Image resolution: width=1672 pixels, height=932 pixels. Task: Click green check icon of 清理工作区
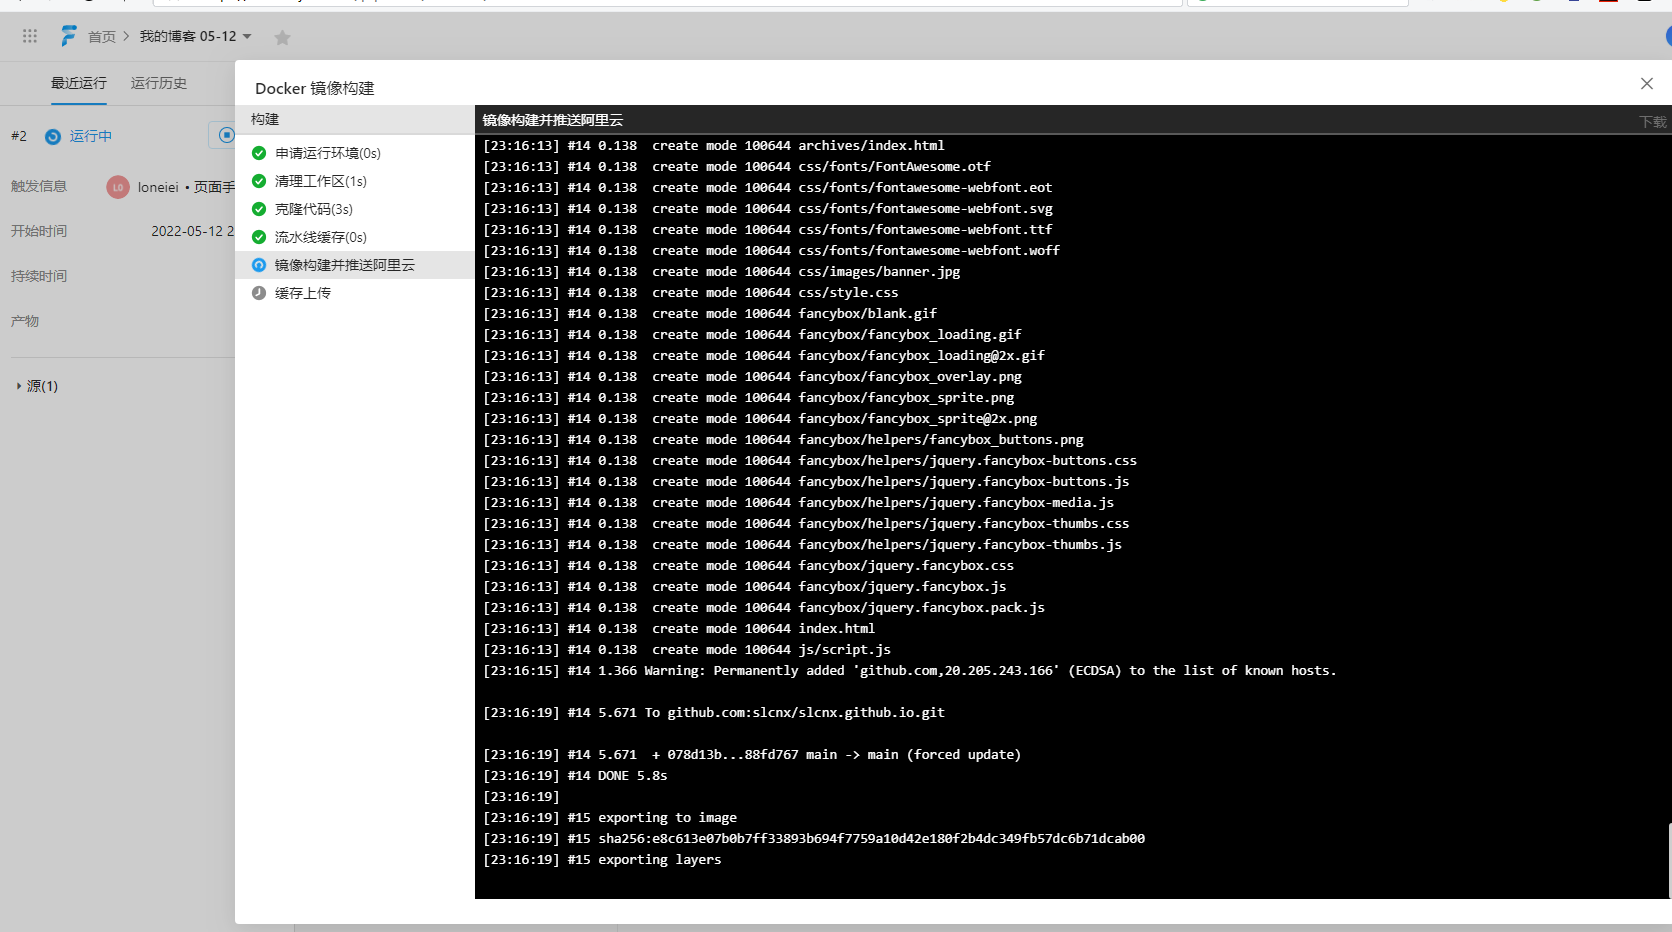(259, 181)
